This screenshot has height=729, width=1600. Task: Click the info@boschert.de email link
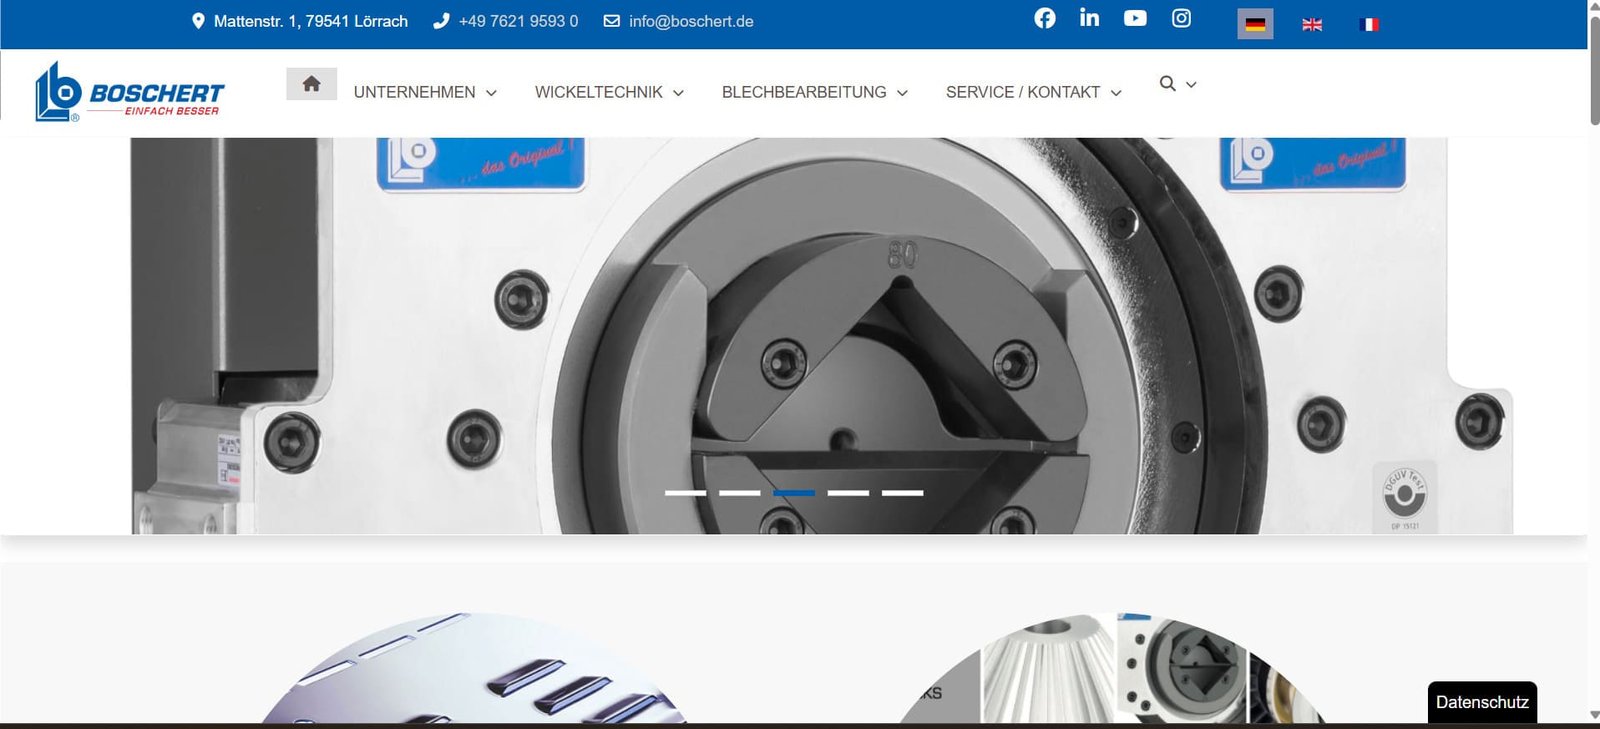click(x=691, y=21)
